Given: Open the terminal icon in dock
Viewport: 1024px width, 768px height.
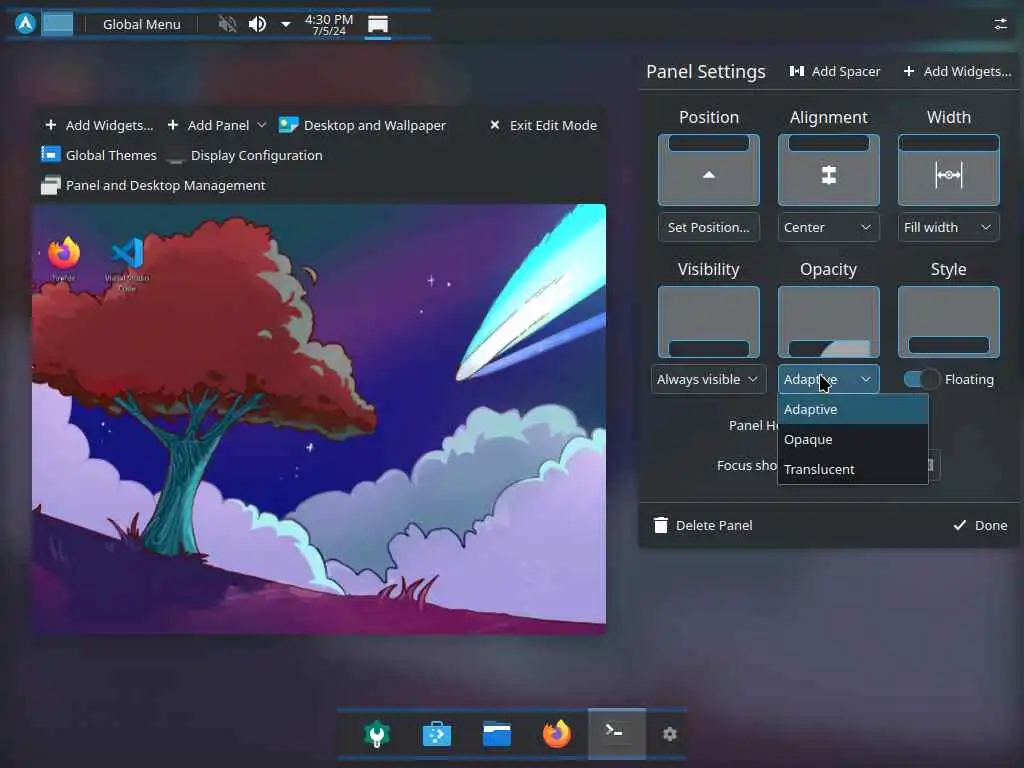Looking at the screenshot, I should pos(617,733).
